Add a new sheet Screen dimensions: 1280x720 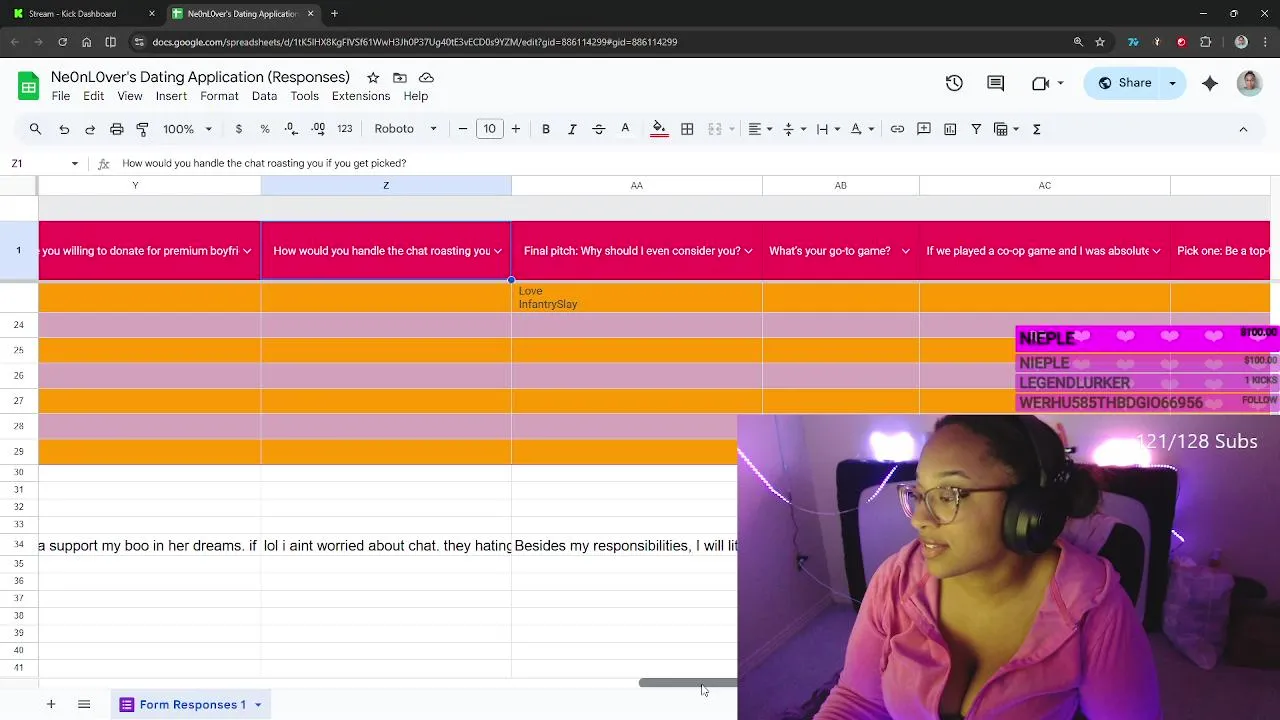[51, 705]
